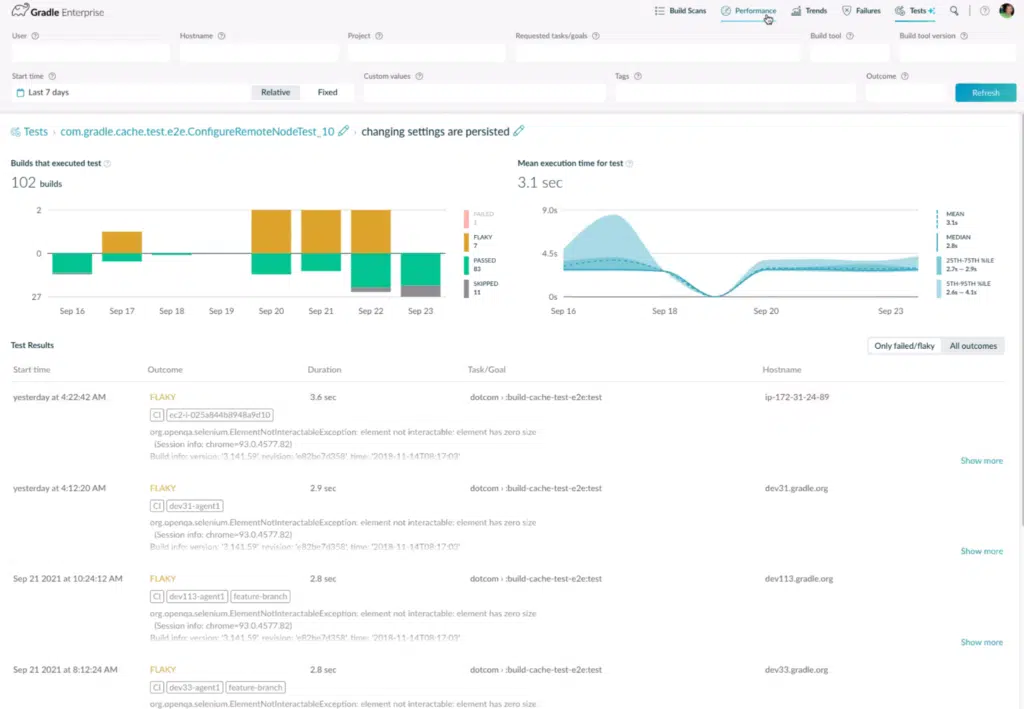Click the help icon beside Hostname label
The width and height of the screenshot is (1024, 709).
click(221, 36)
